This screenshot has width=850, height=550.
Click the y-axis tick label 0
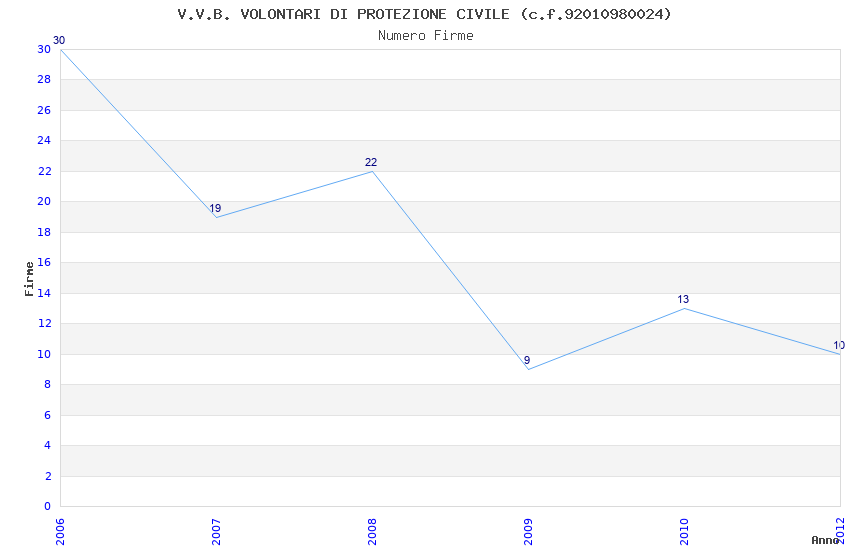tap(48, 507)
